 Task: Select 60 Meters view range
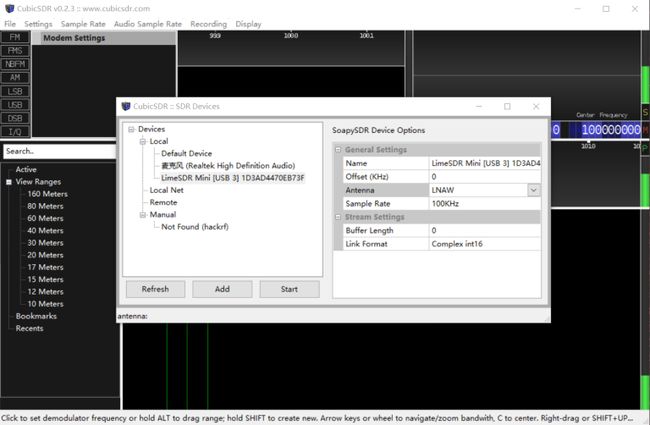(45, 218)
